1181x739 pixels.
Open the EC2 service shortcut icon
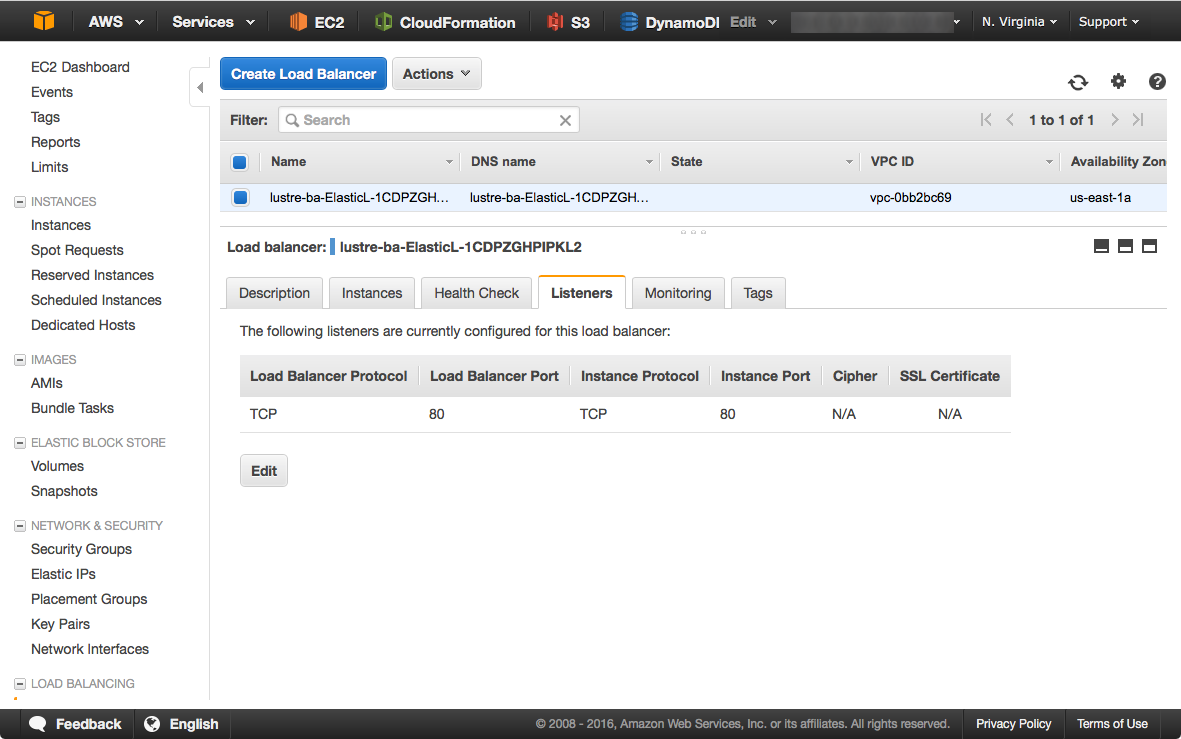click(x=298, y=22)
